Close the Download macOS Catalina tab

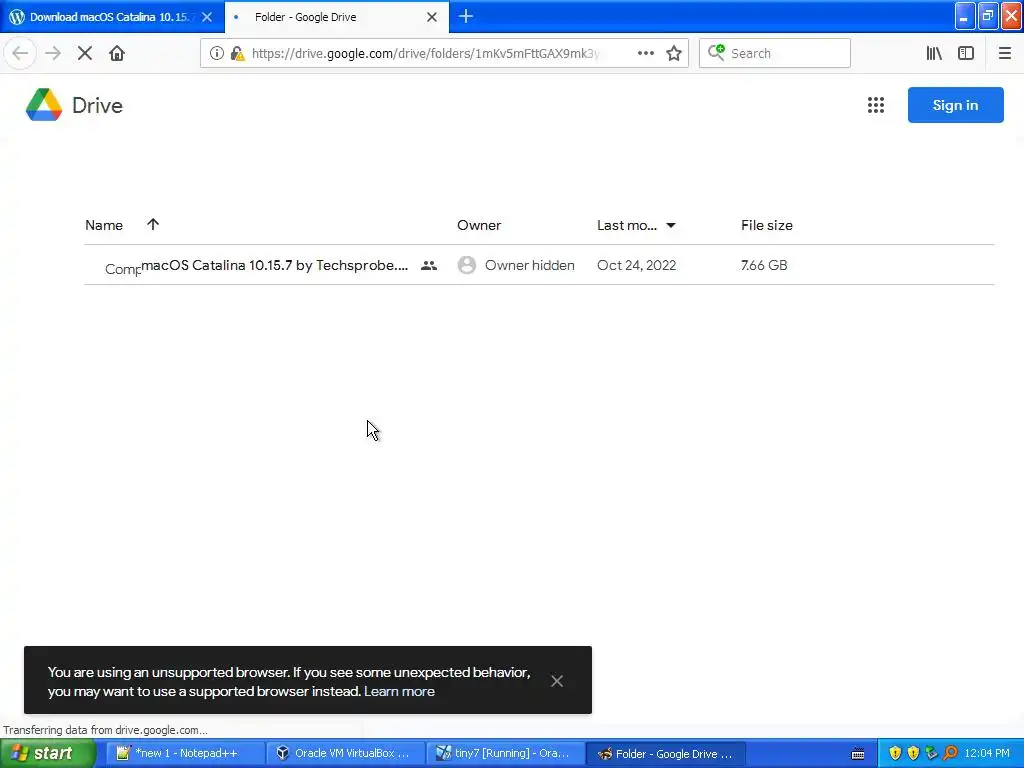coord(207,17)
